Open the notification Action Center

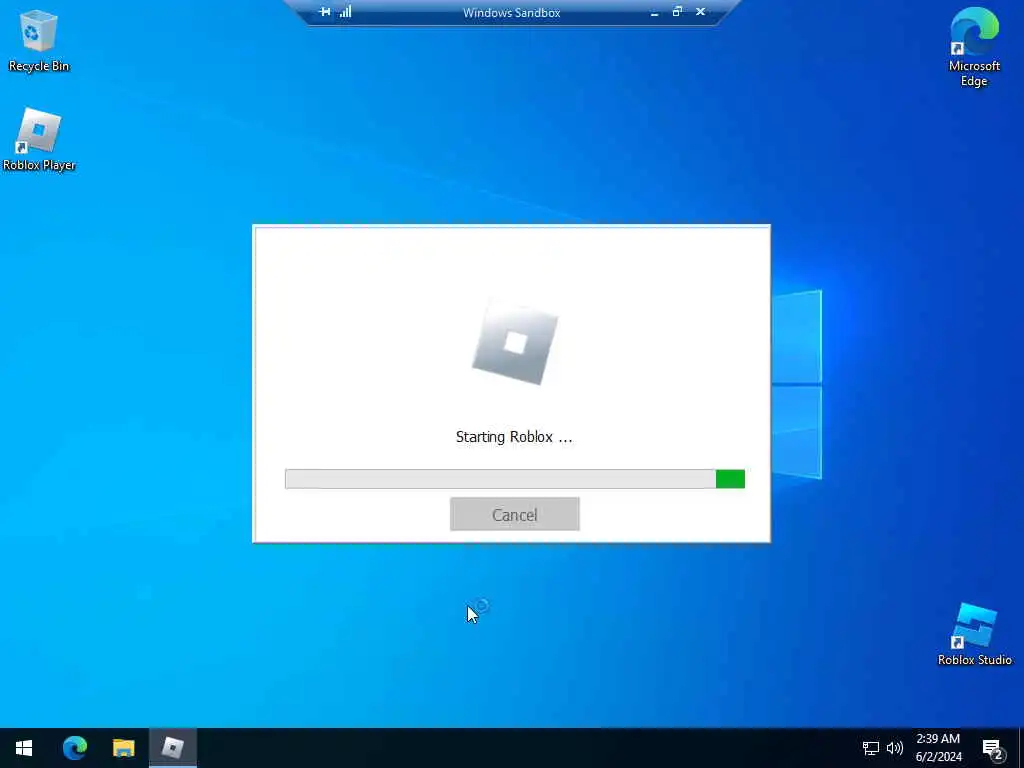(x=993, y=748)
